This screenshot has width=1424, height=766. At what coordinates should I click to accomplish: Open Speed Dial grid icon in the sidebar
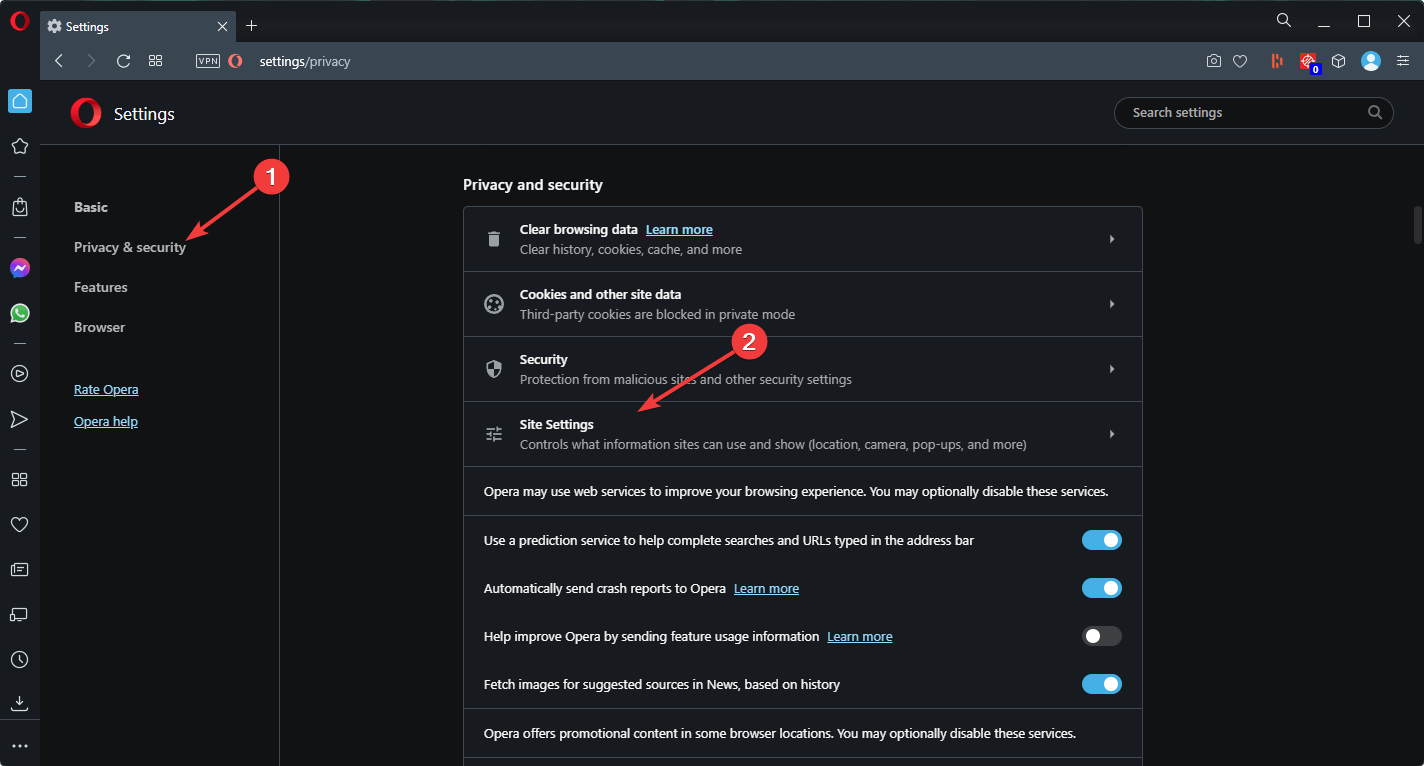20,479
